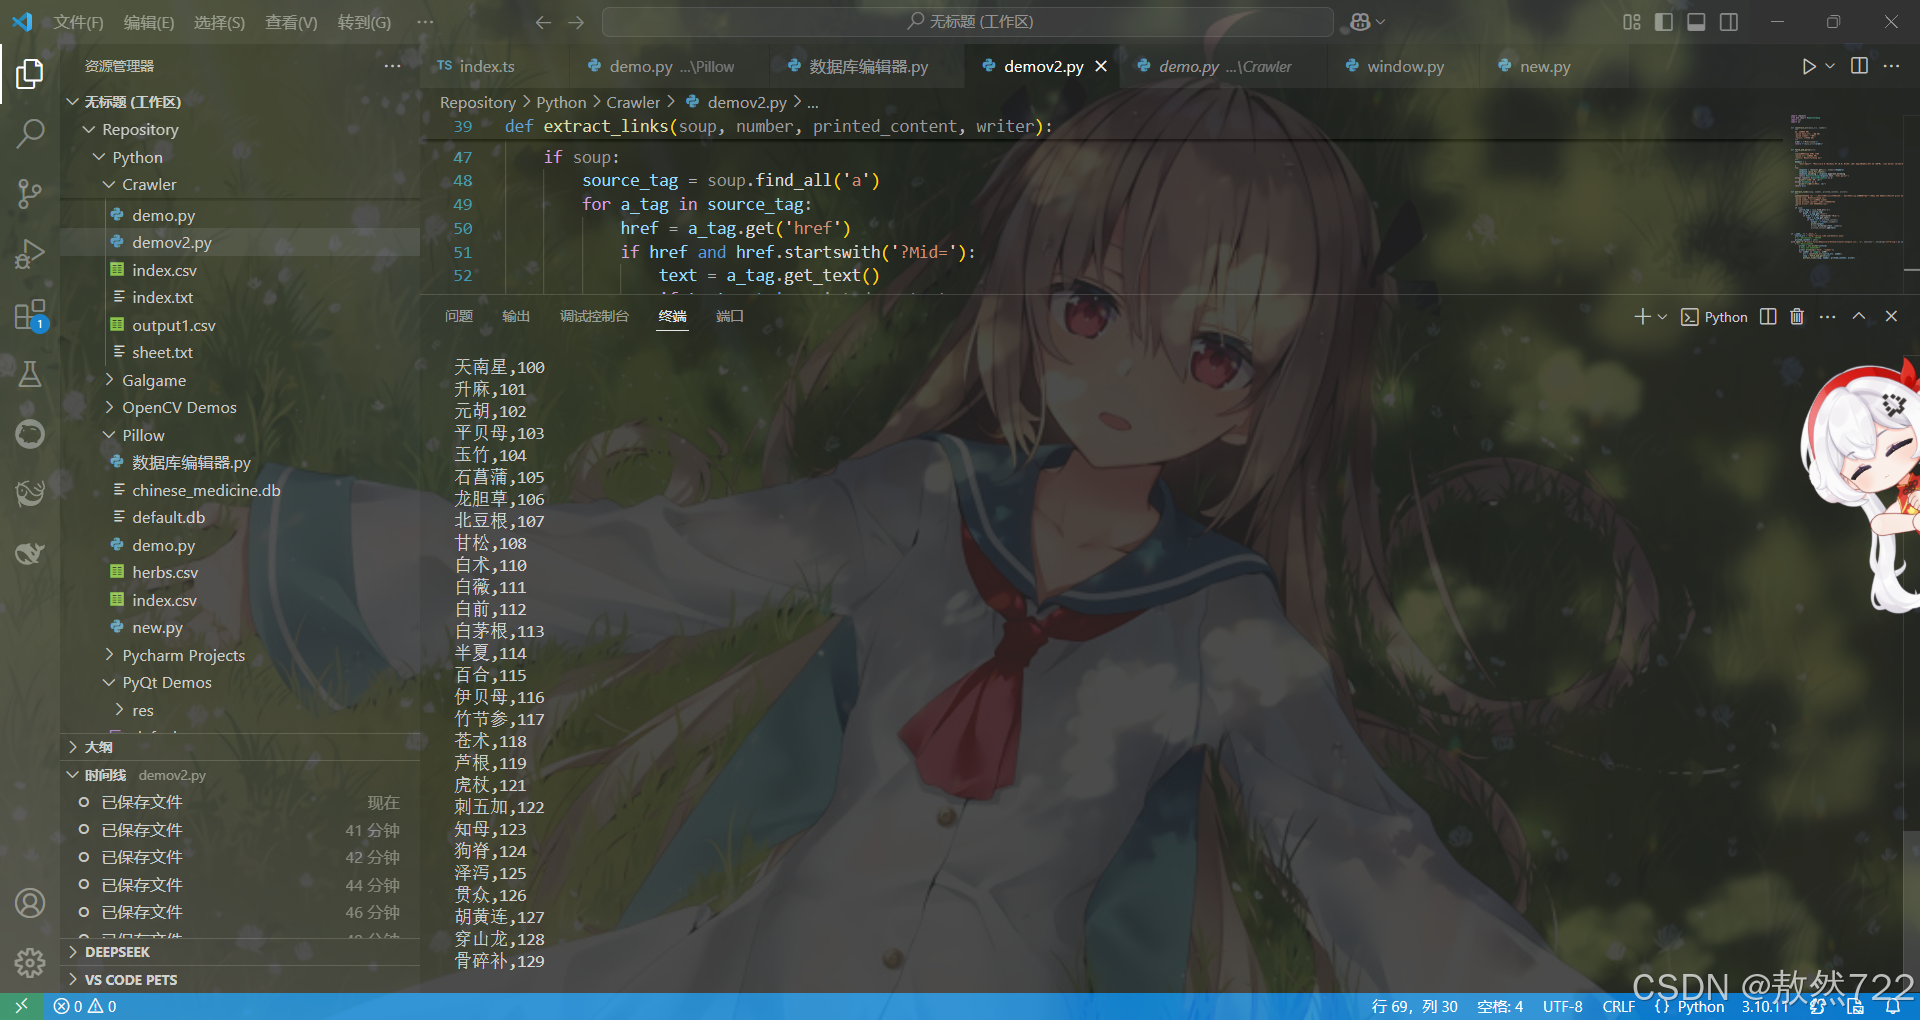Image resolution: width=1920 pixels, height=1020 pixels.
Task: Go back with the navigation arrow
Action: [x=543, y=22]
